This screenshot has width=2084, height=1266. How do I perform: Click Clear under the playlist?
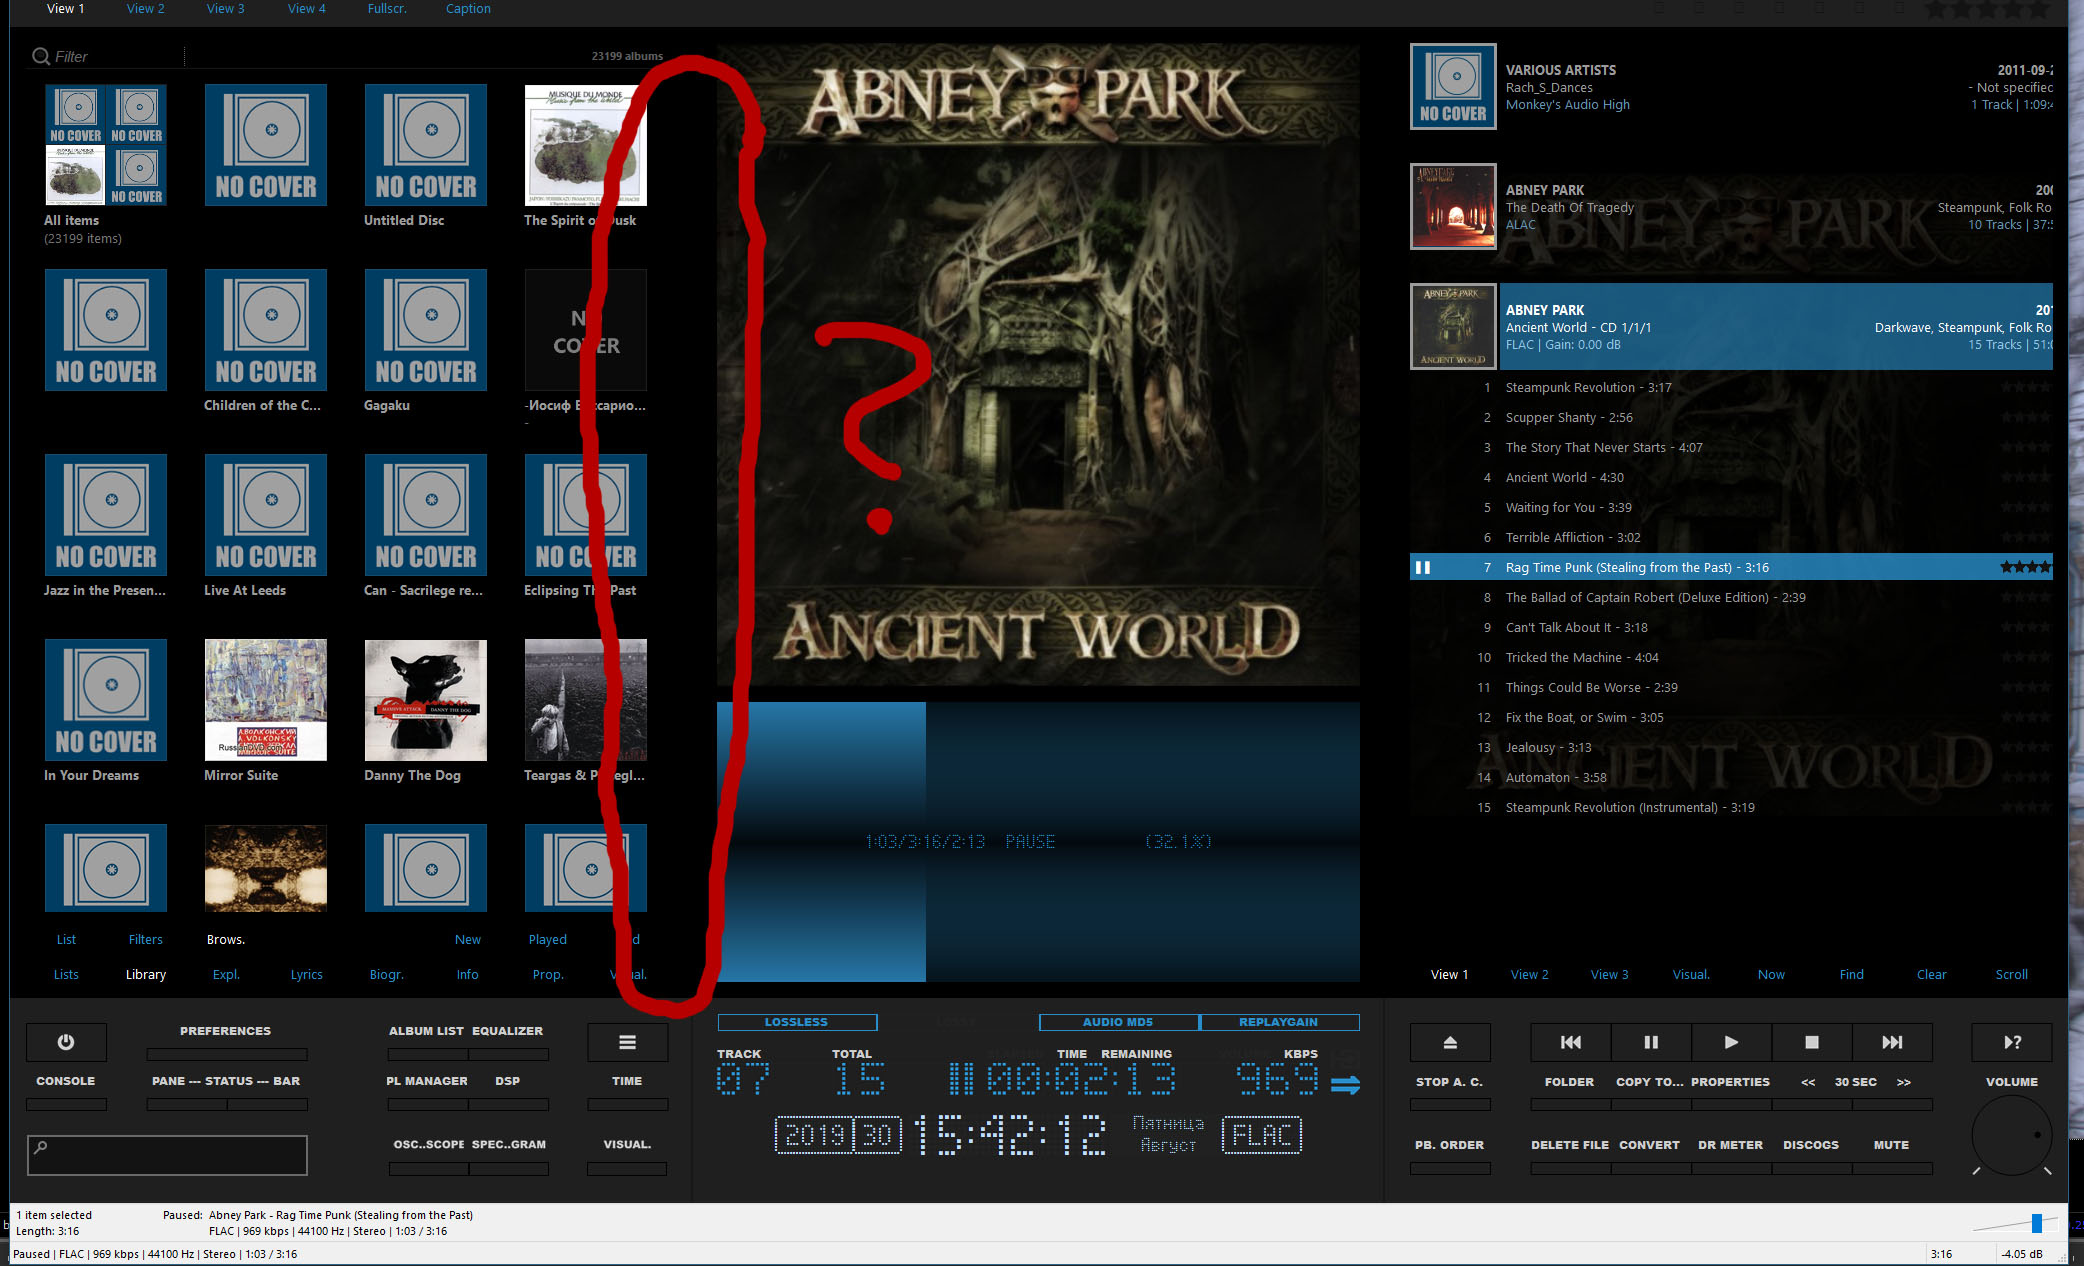click(1931, 974)
